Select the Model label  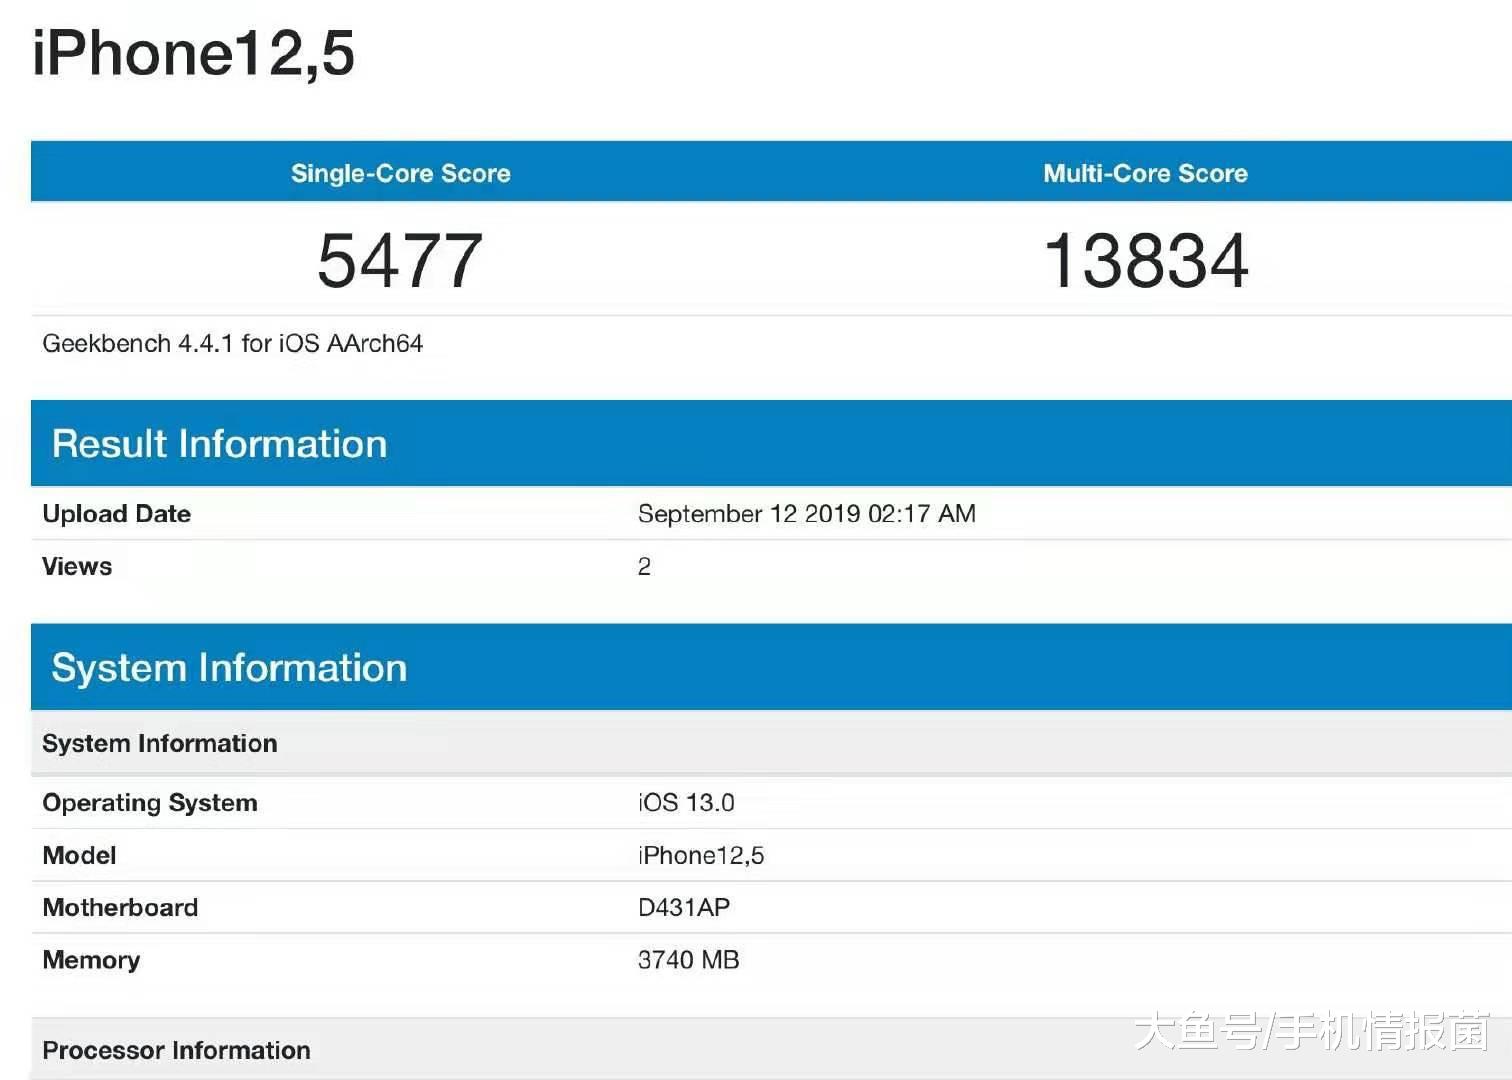[79, 855]
